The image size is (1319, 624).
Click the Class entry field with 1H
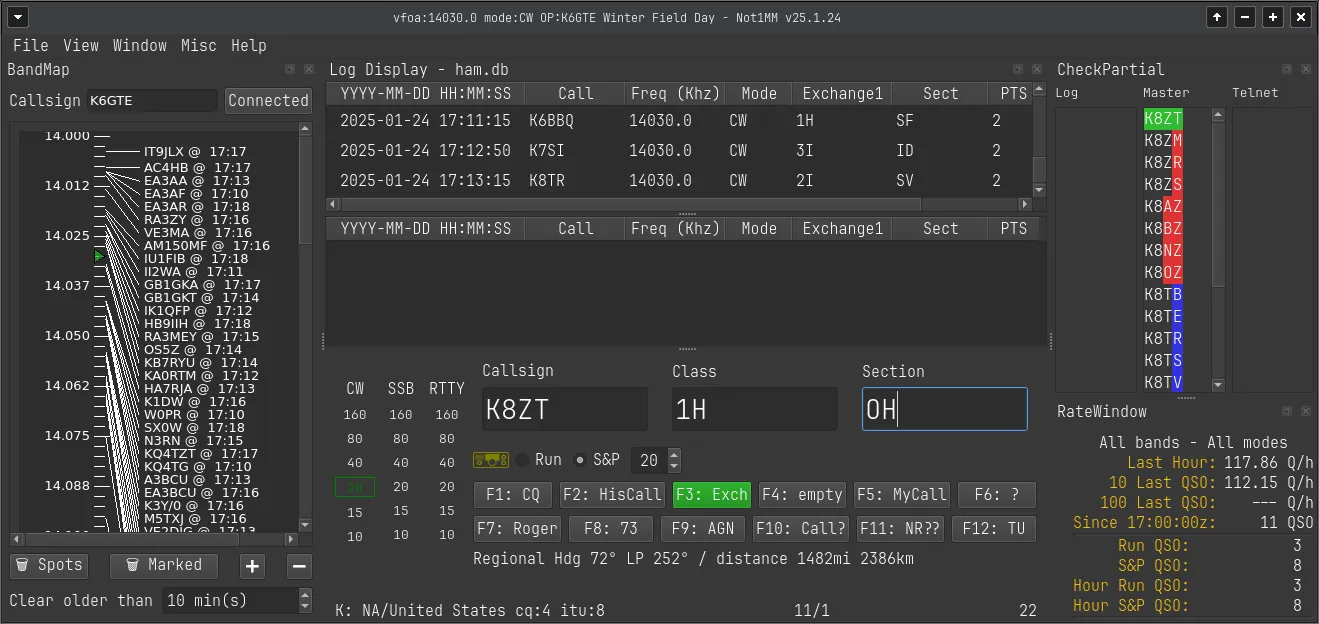click(755, 409)
